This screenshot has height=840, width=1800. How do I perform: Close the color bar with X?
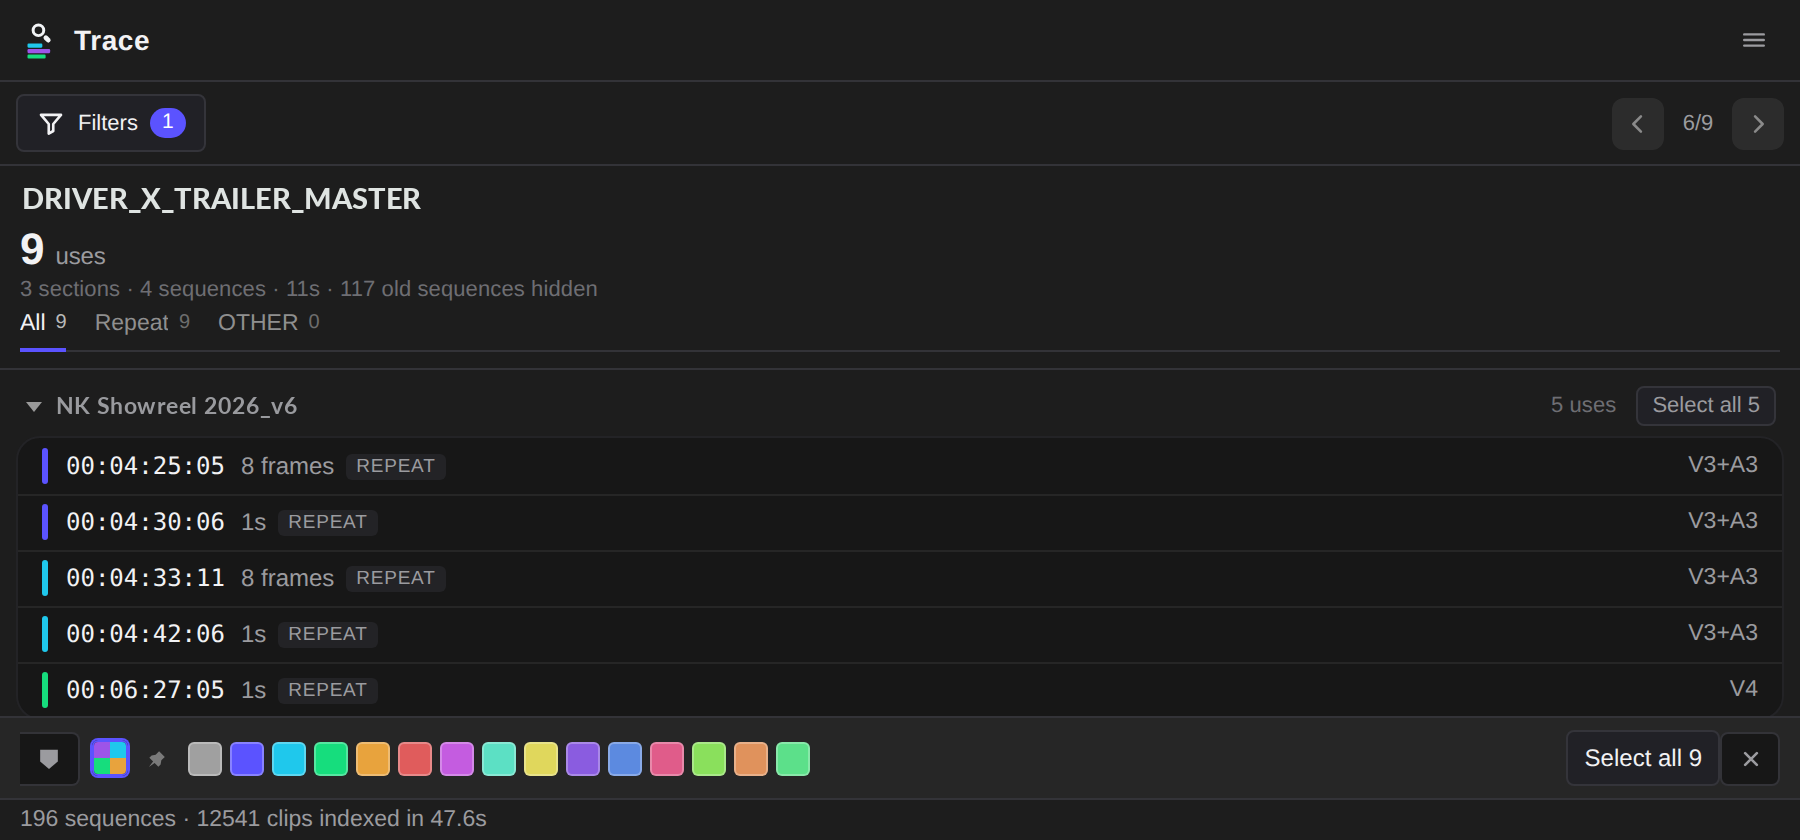pyautogui.click(x=1750, y=759)
